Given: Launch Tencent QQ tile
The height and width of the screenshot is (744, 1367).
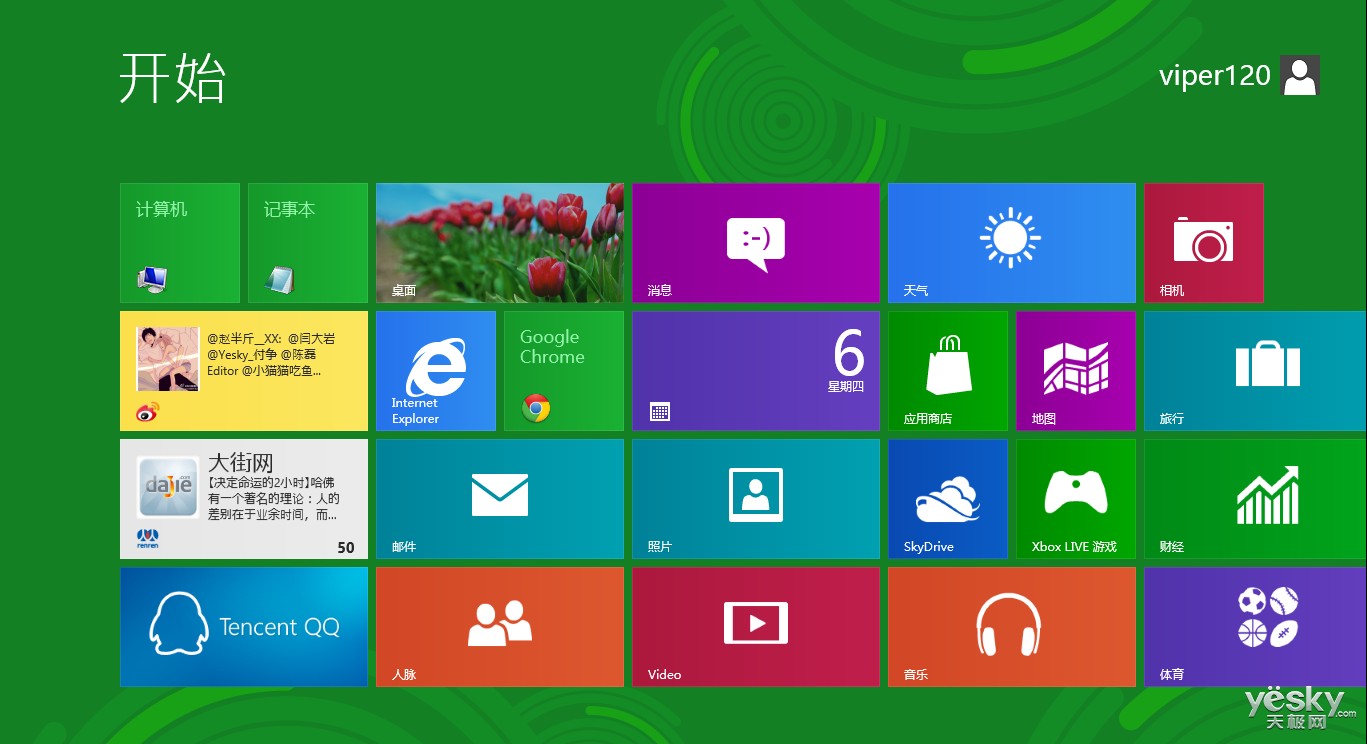Looking at the screenshot, I should click(244, 627).
